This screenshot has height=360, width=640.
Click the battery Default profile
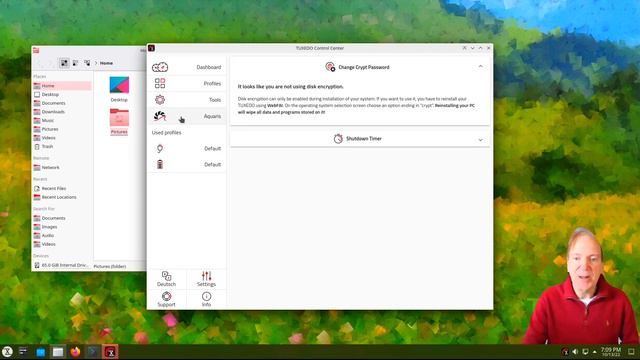tap(187, 164)
